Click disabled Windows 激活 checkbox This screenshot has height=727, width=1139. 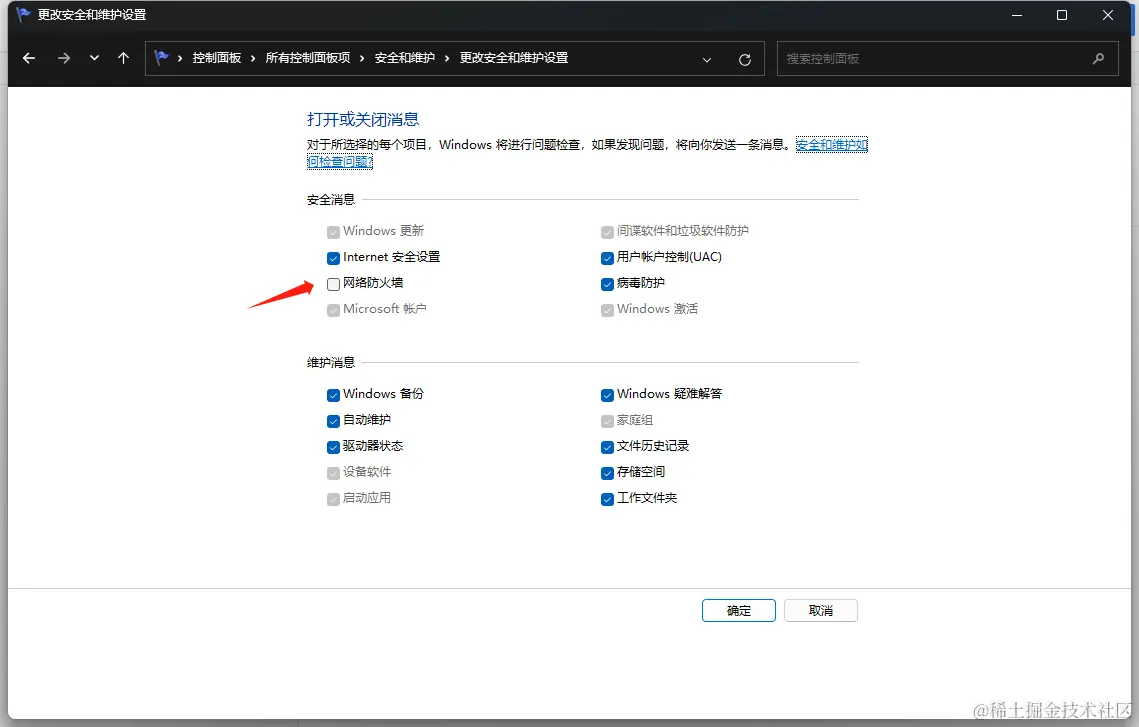tap(607, 310)
